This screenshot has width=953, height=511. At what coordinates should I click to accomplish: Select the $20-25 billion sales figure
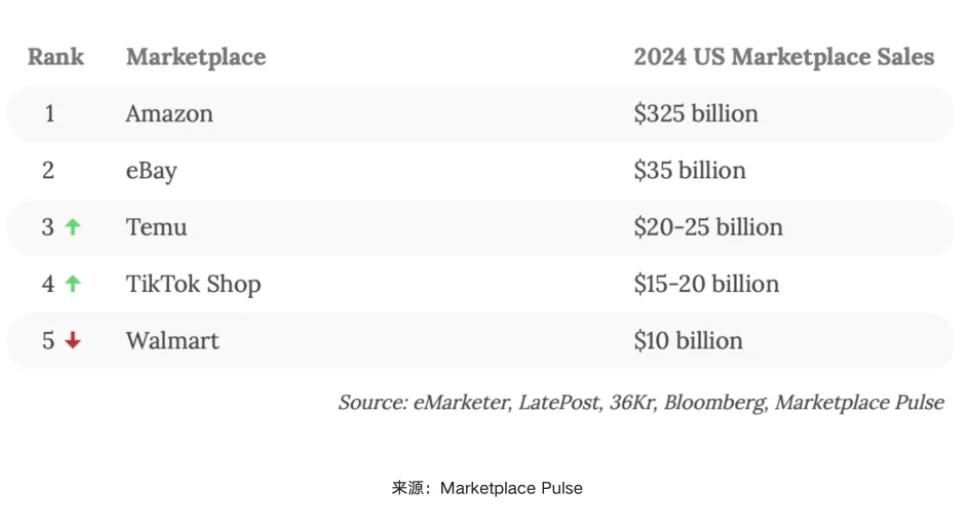[x=707, y=228]
